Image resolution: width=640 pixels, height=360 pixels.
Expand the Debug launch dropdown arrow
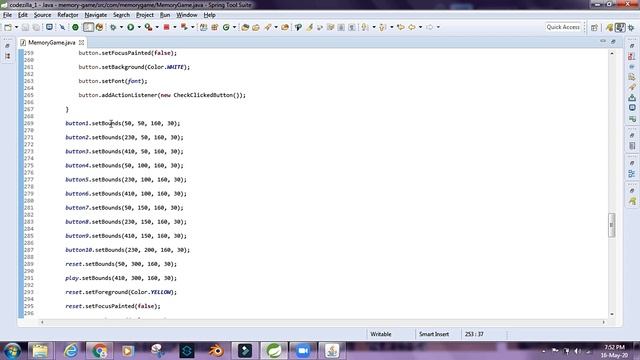[x=121, y=27]
